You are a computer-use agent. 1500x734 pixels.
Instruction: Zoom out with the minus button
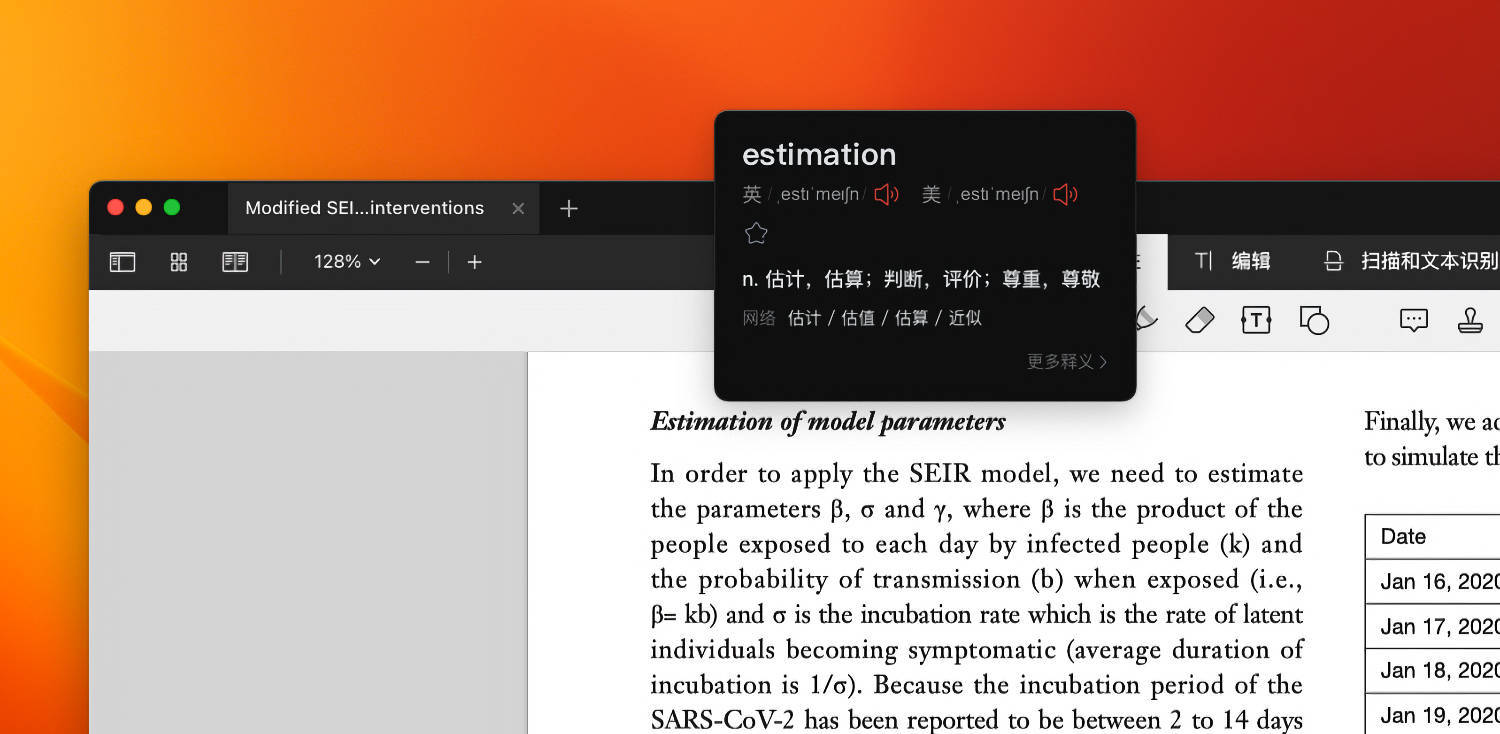tap(422, 262)
